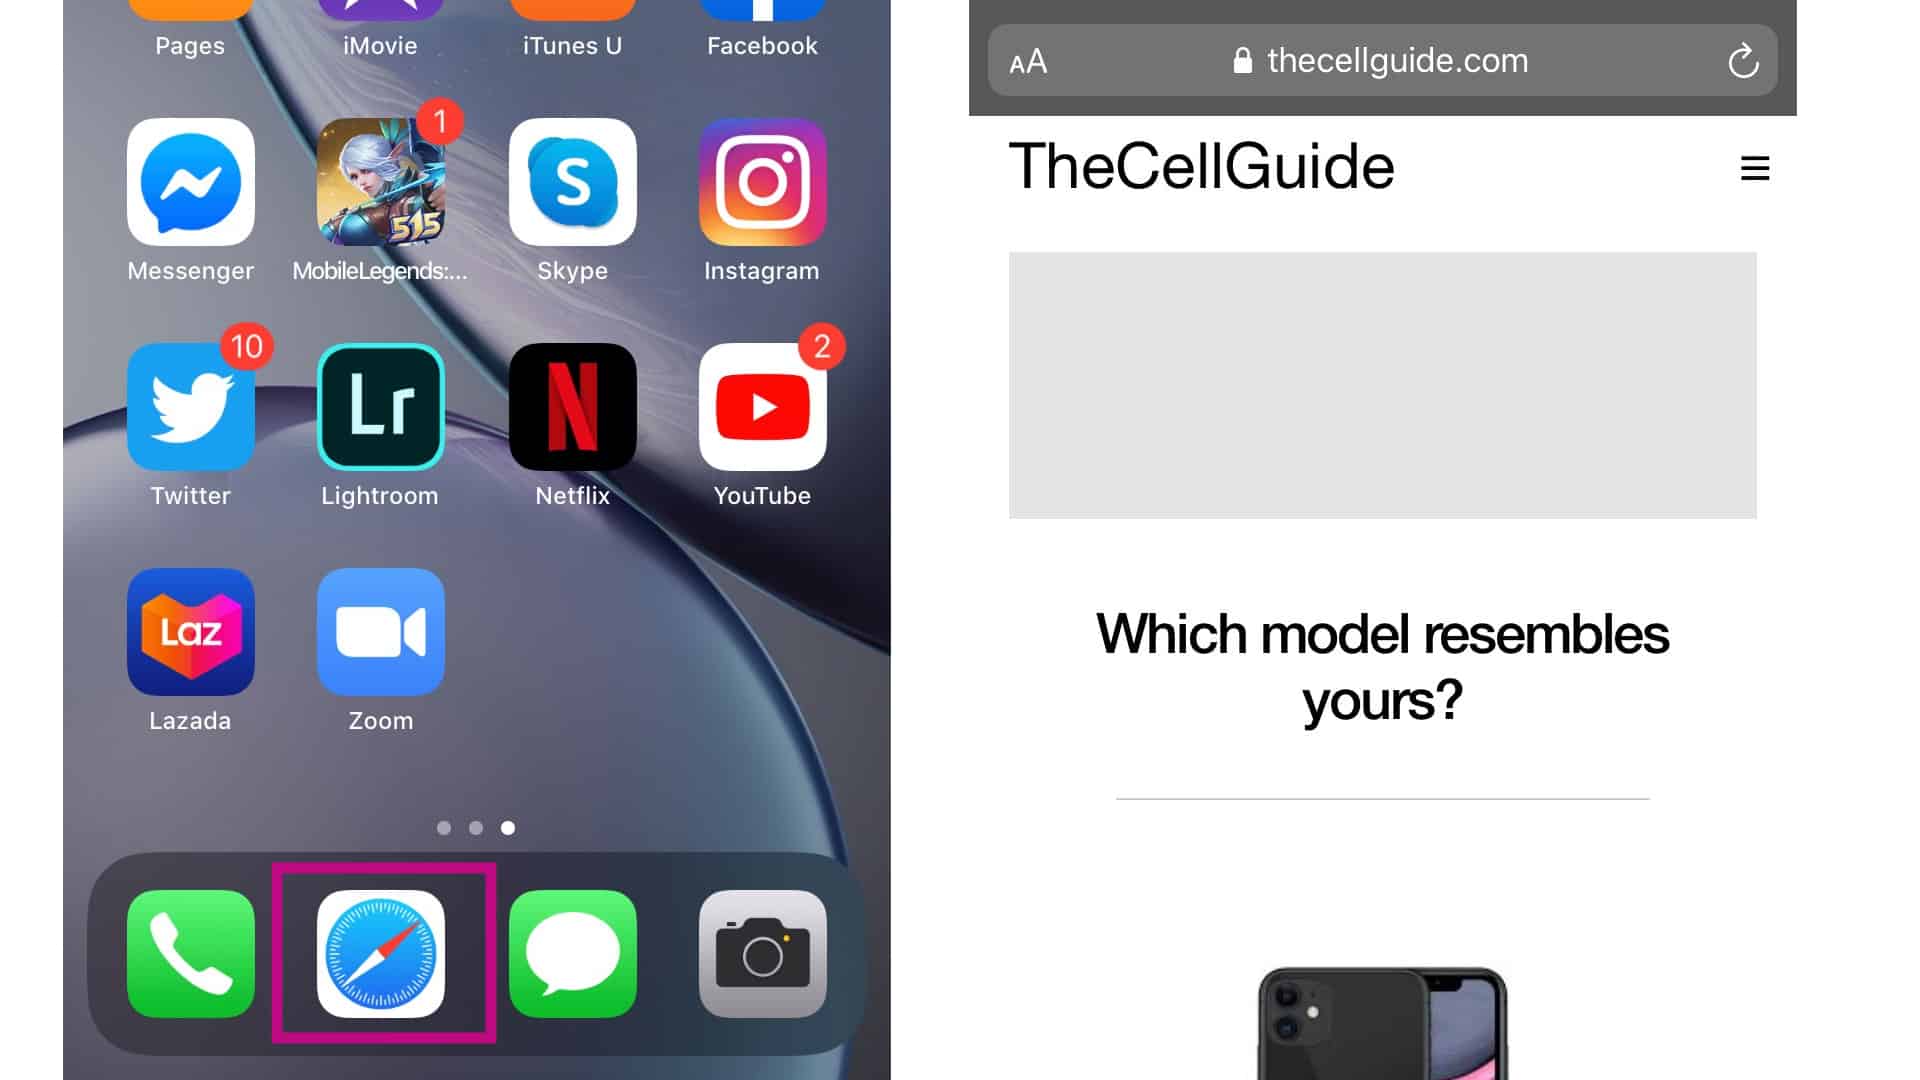Select the second home screen page dot
This screenshot has width=1920, height=1080.
476,827
